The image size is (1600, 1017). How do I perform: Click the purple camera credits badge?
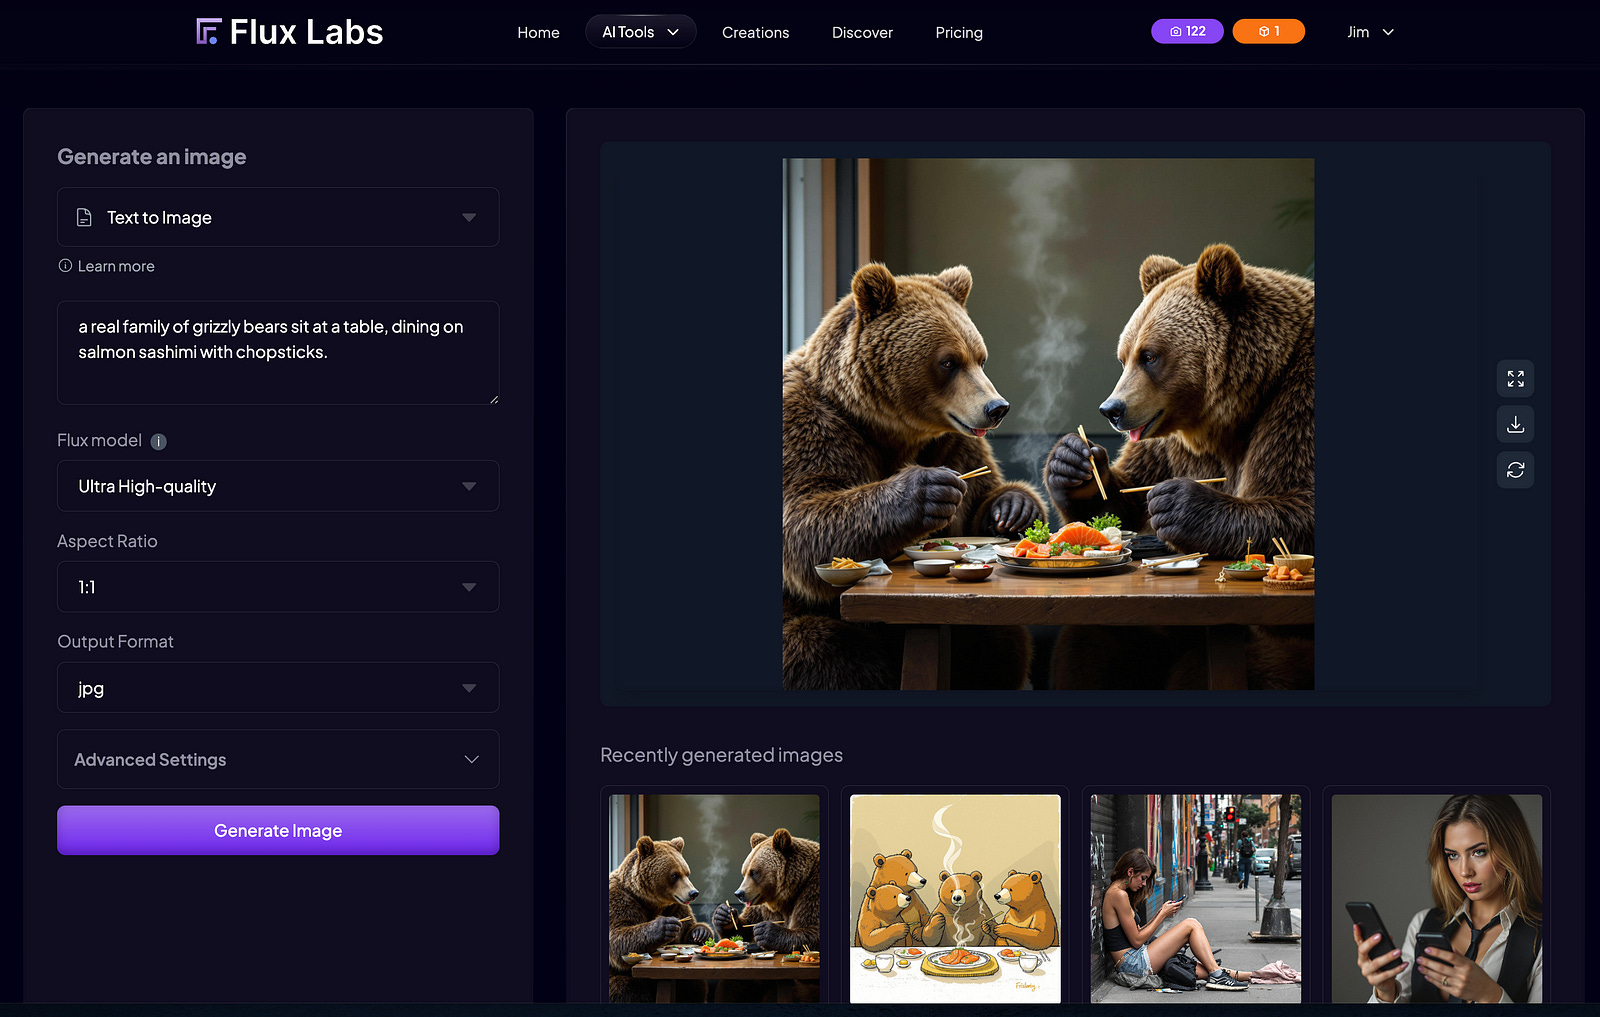click(x=1186, y=31)
